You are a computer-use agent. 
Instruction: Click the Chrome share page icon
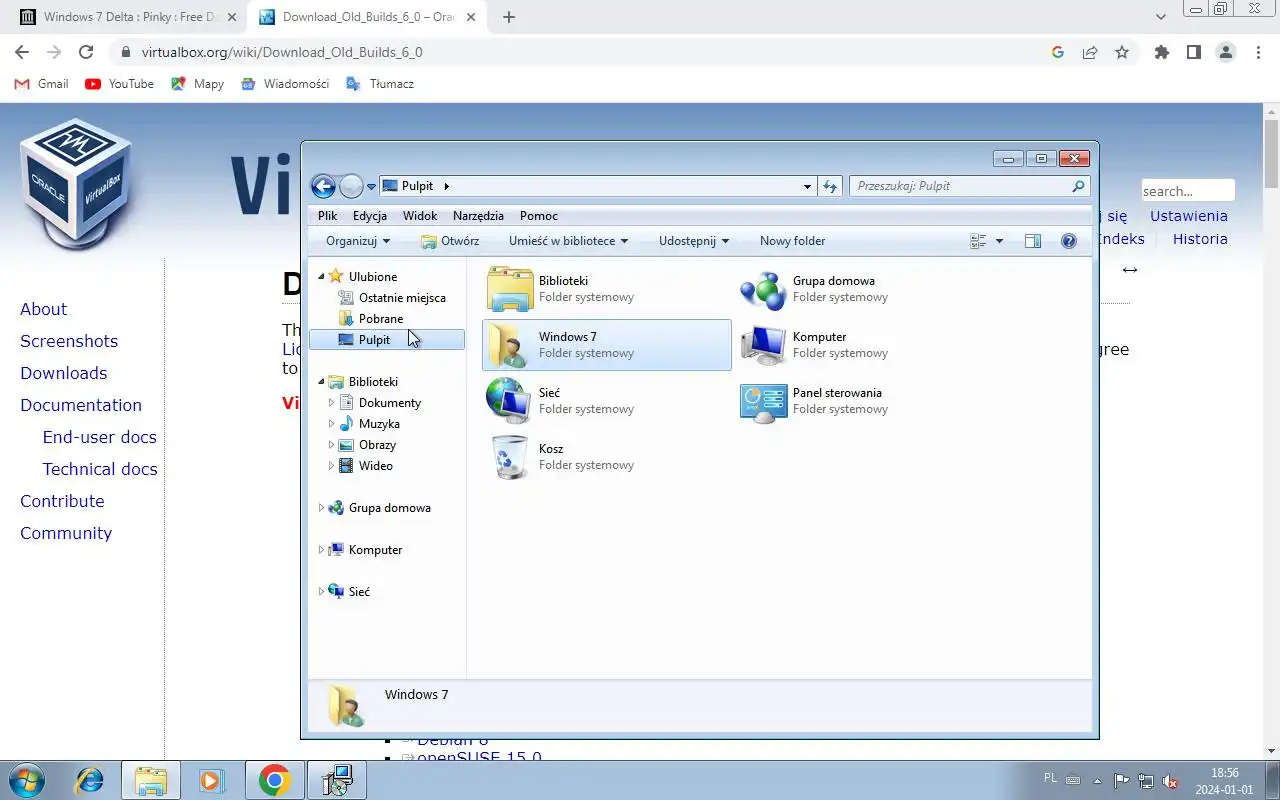(1090, 52)
